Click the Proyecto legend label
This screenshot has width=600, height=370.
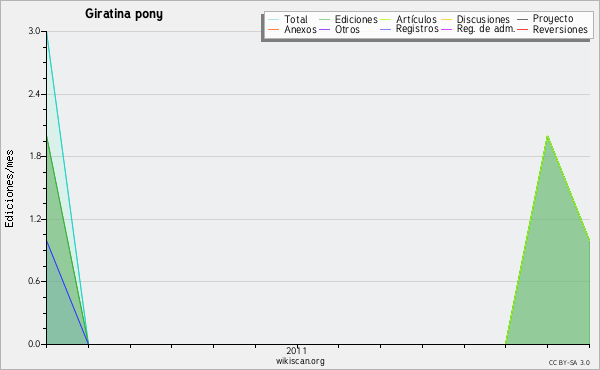tap(553, 19)
